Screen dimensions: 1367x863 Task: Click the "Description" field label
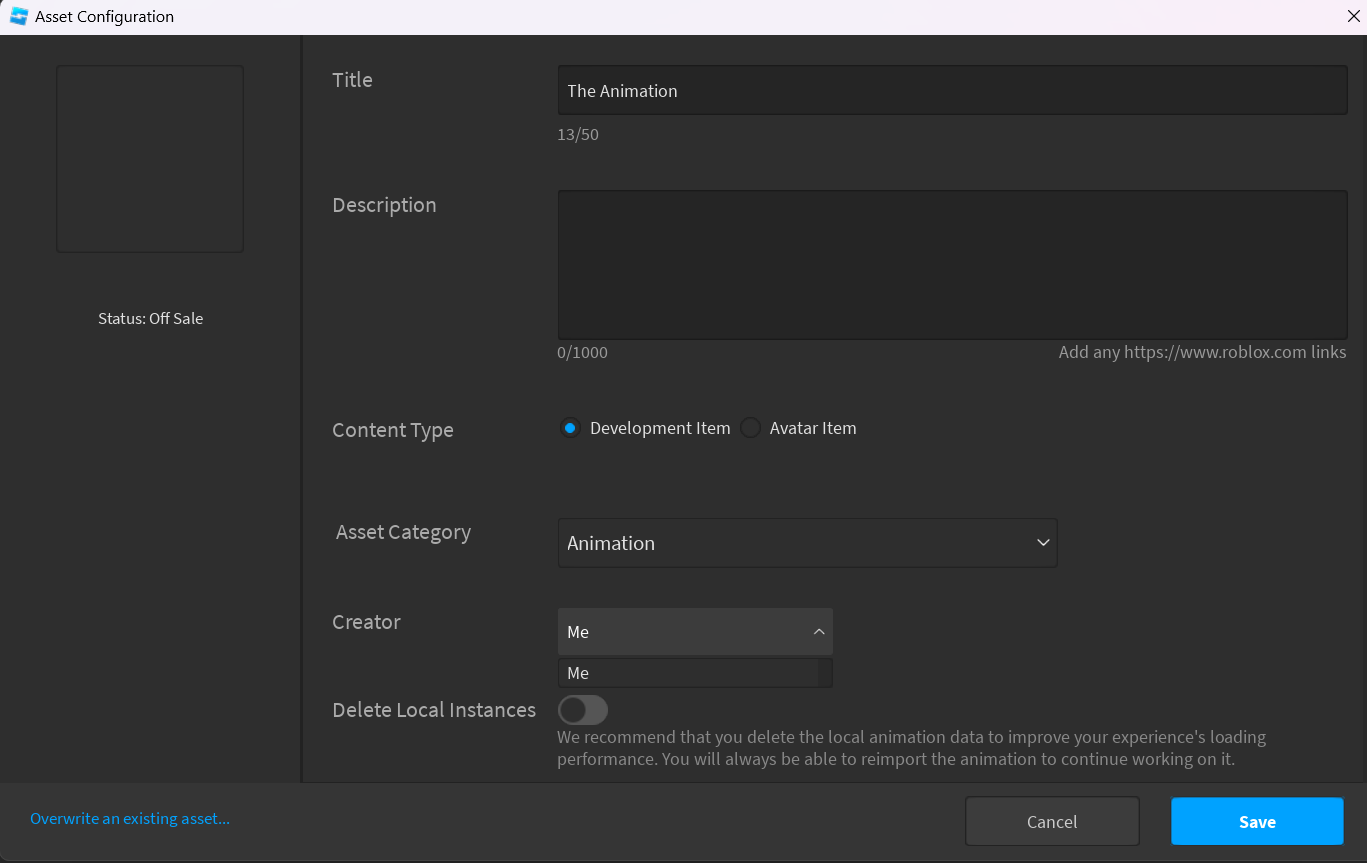click(384, 205)
